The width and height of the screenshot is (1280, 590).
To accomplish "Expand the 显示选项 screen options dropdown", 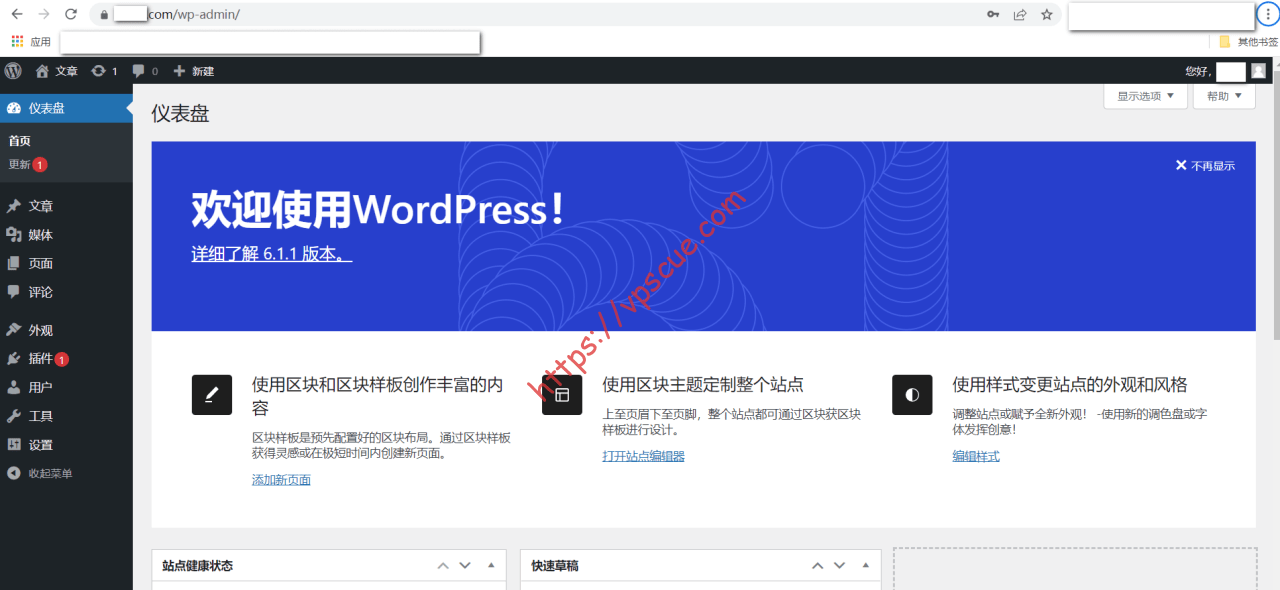I will [1146, 96].
